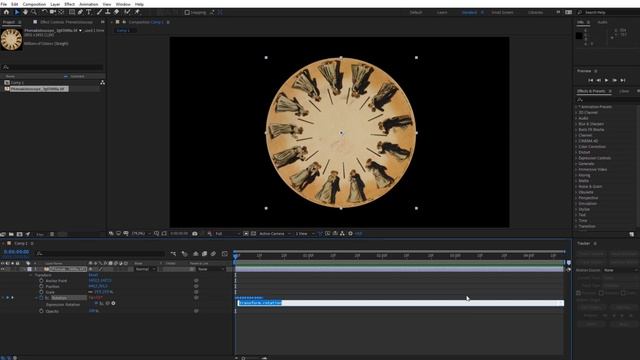Screen dimensions: 640x360
Task: Open the layer Parent & Link None dropdown
Action: pos(211,269)
